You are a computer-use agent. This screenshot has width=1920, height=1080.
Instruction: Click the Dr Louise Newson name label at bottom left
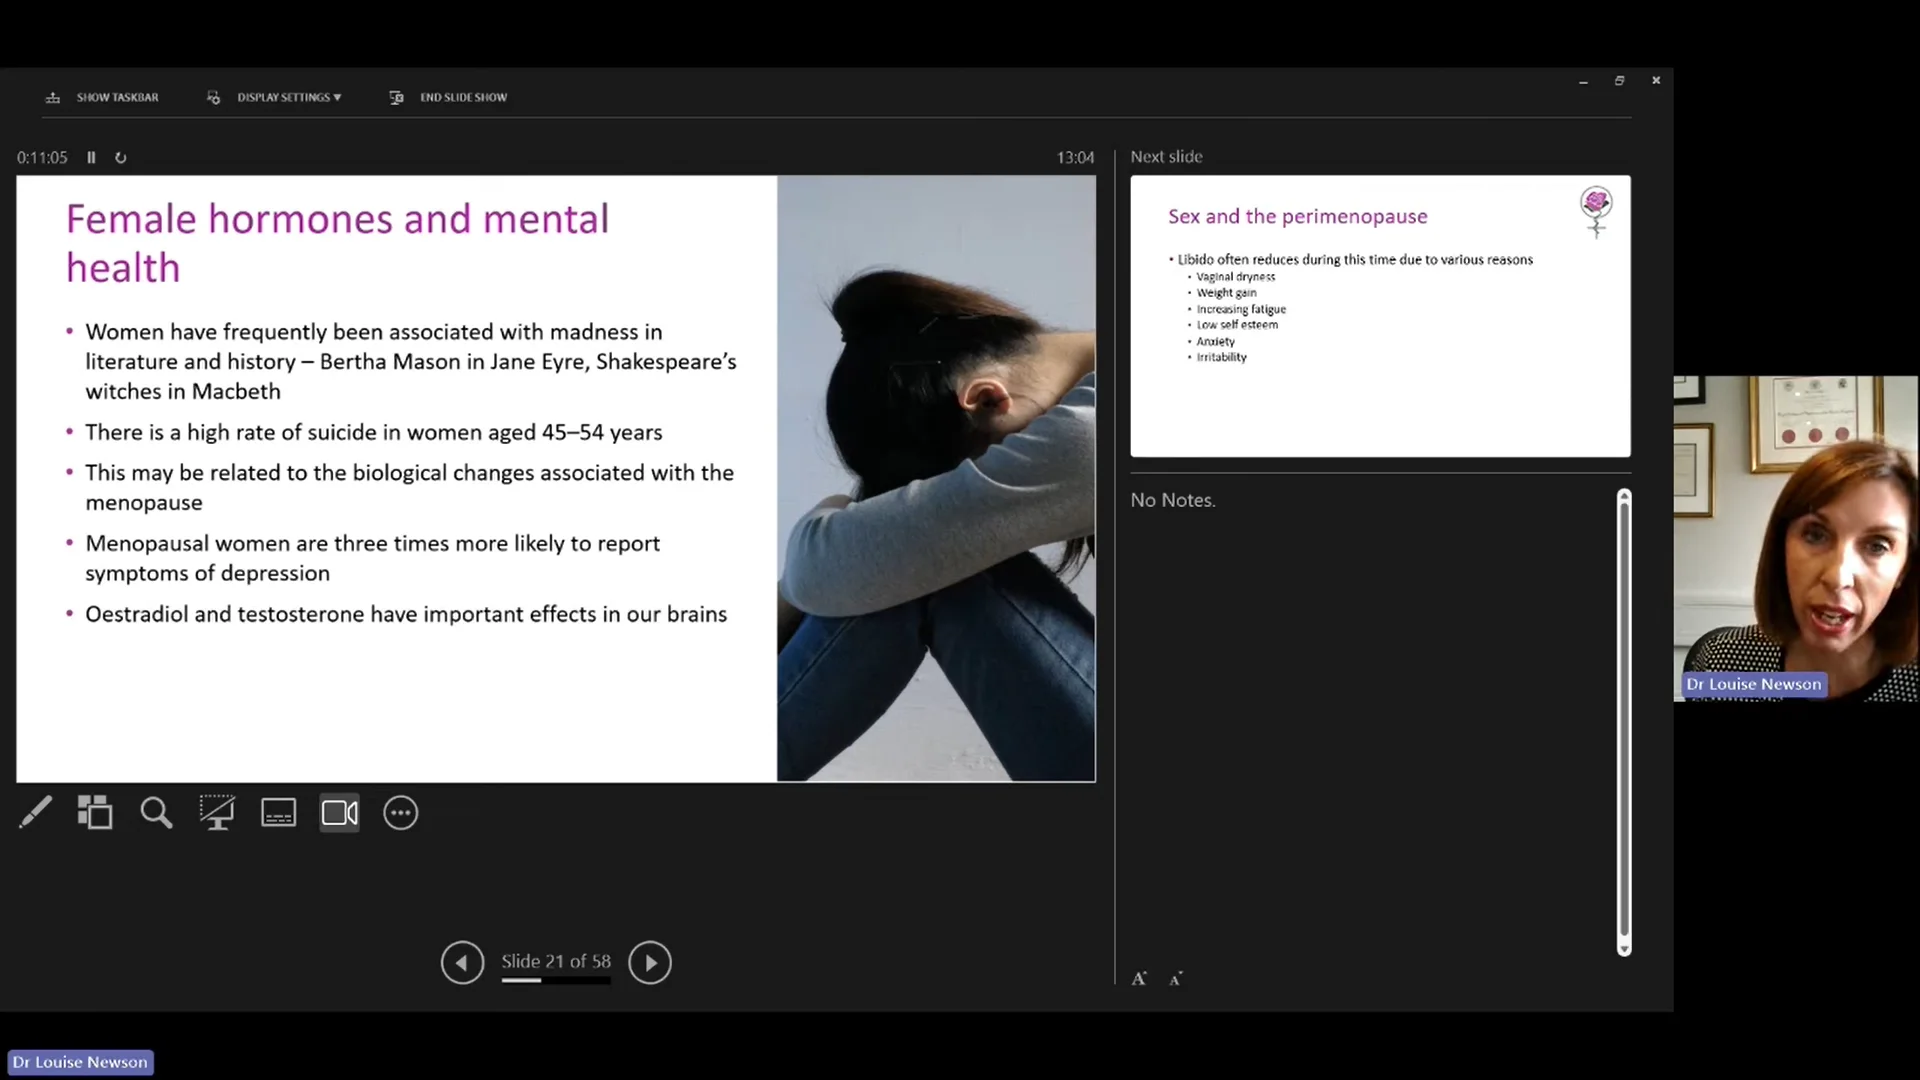(x=80, y=1062)
